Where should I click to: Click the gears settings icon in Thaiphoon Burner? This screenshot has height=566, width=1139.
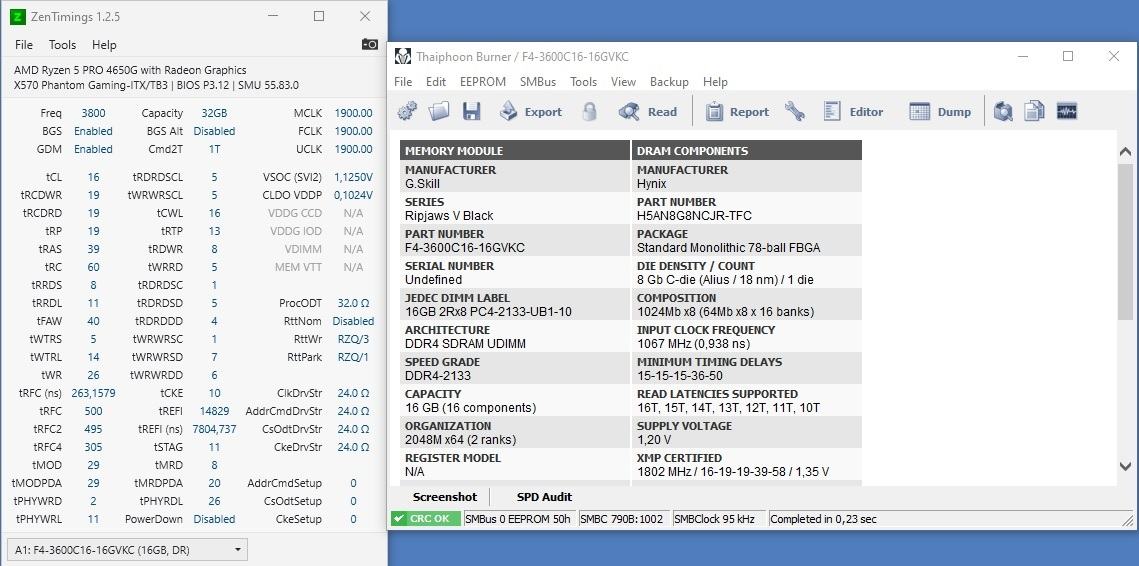[x=408, y=111]
